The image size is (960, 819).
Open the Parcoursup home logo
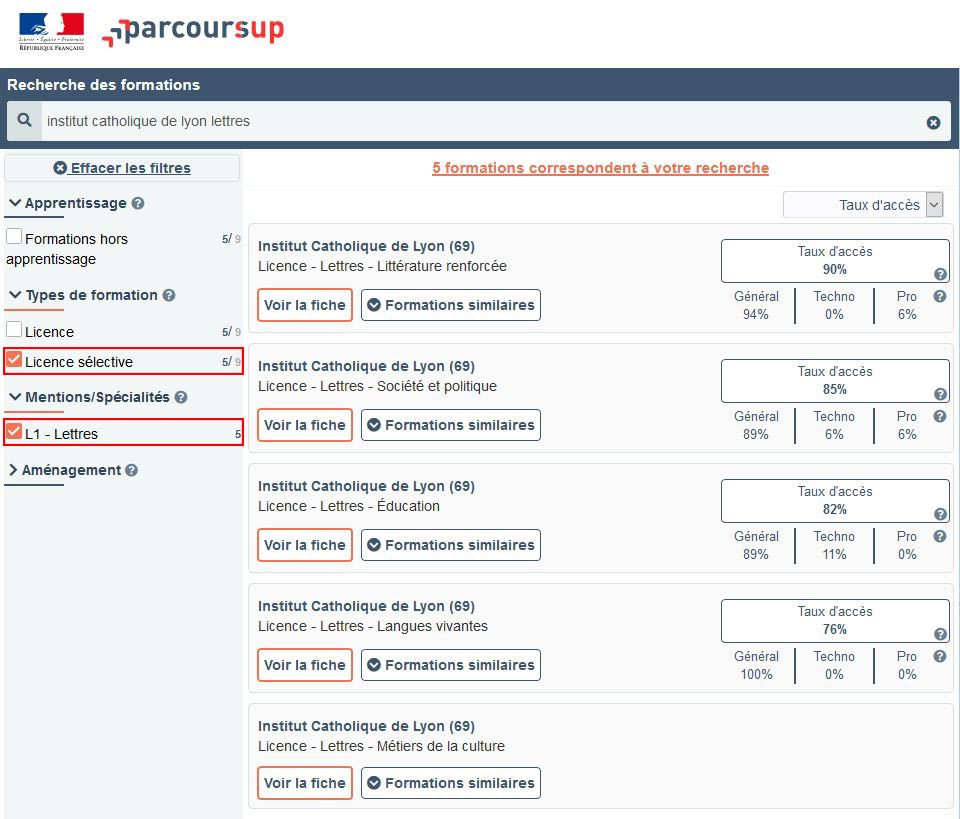193,31
